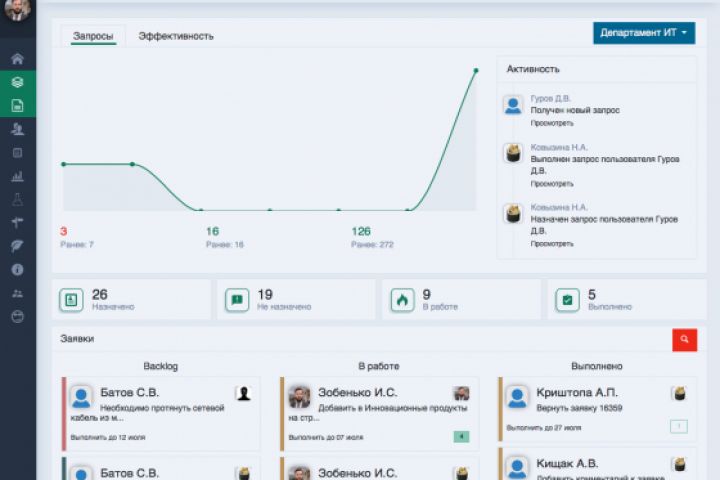Click Выполнить до 27 июля deadline text
The width and height of the screenshot is (720, 480).
(x=544, y=428)
